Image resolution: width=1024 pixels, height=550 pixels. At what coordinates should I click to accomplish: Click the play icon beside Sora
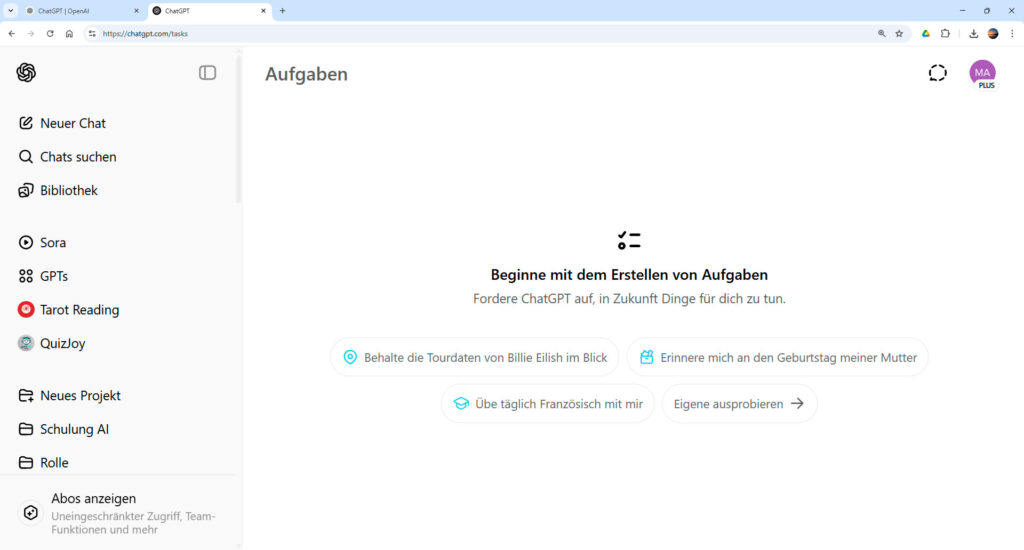pos(25,242)
